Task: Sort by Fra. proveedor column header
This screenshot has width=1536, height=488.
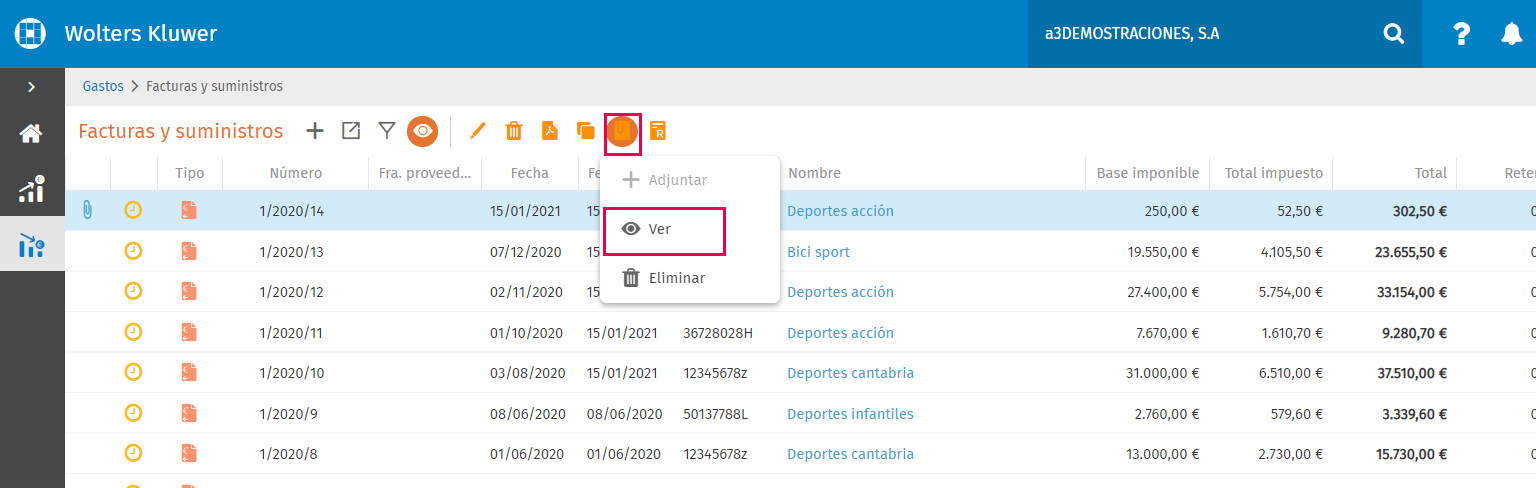Action: [425, 173]
